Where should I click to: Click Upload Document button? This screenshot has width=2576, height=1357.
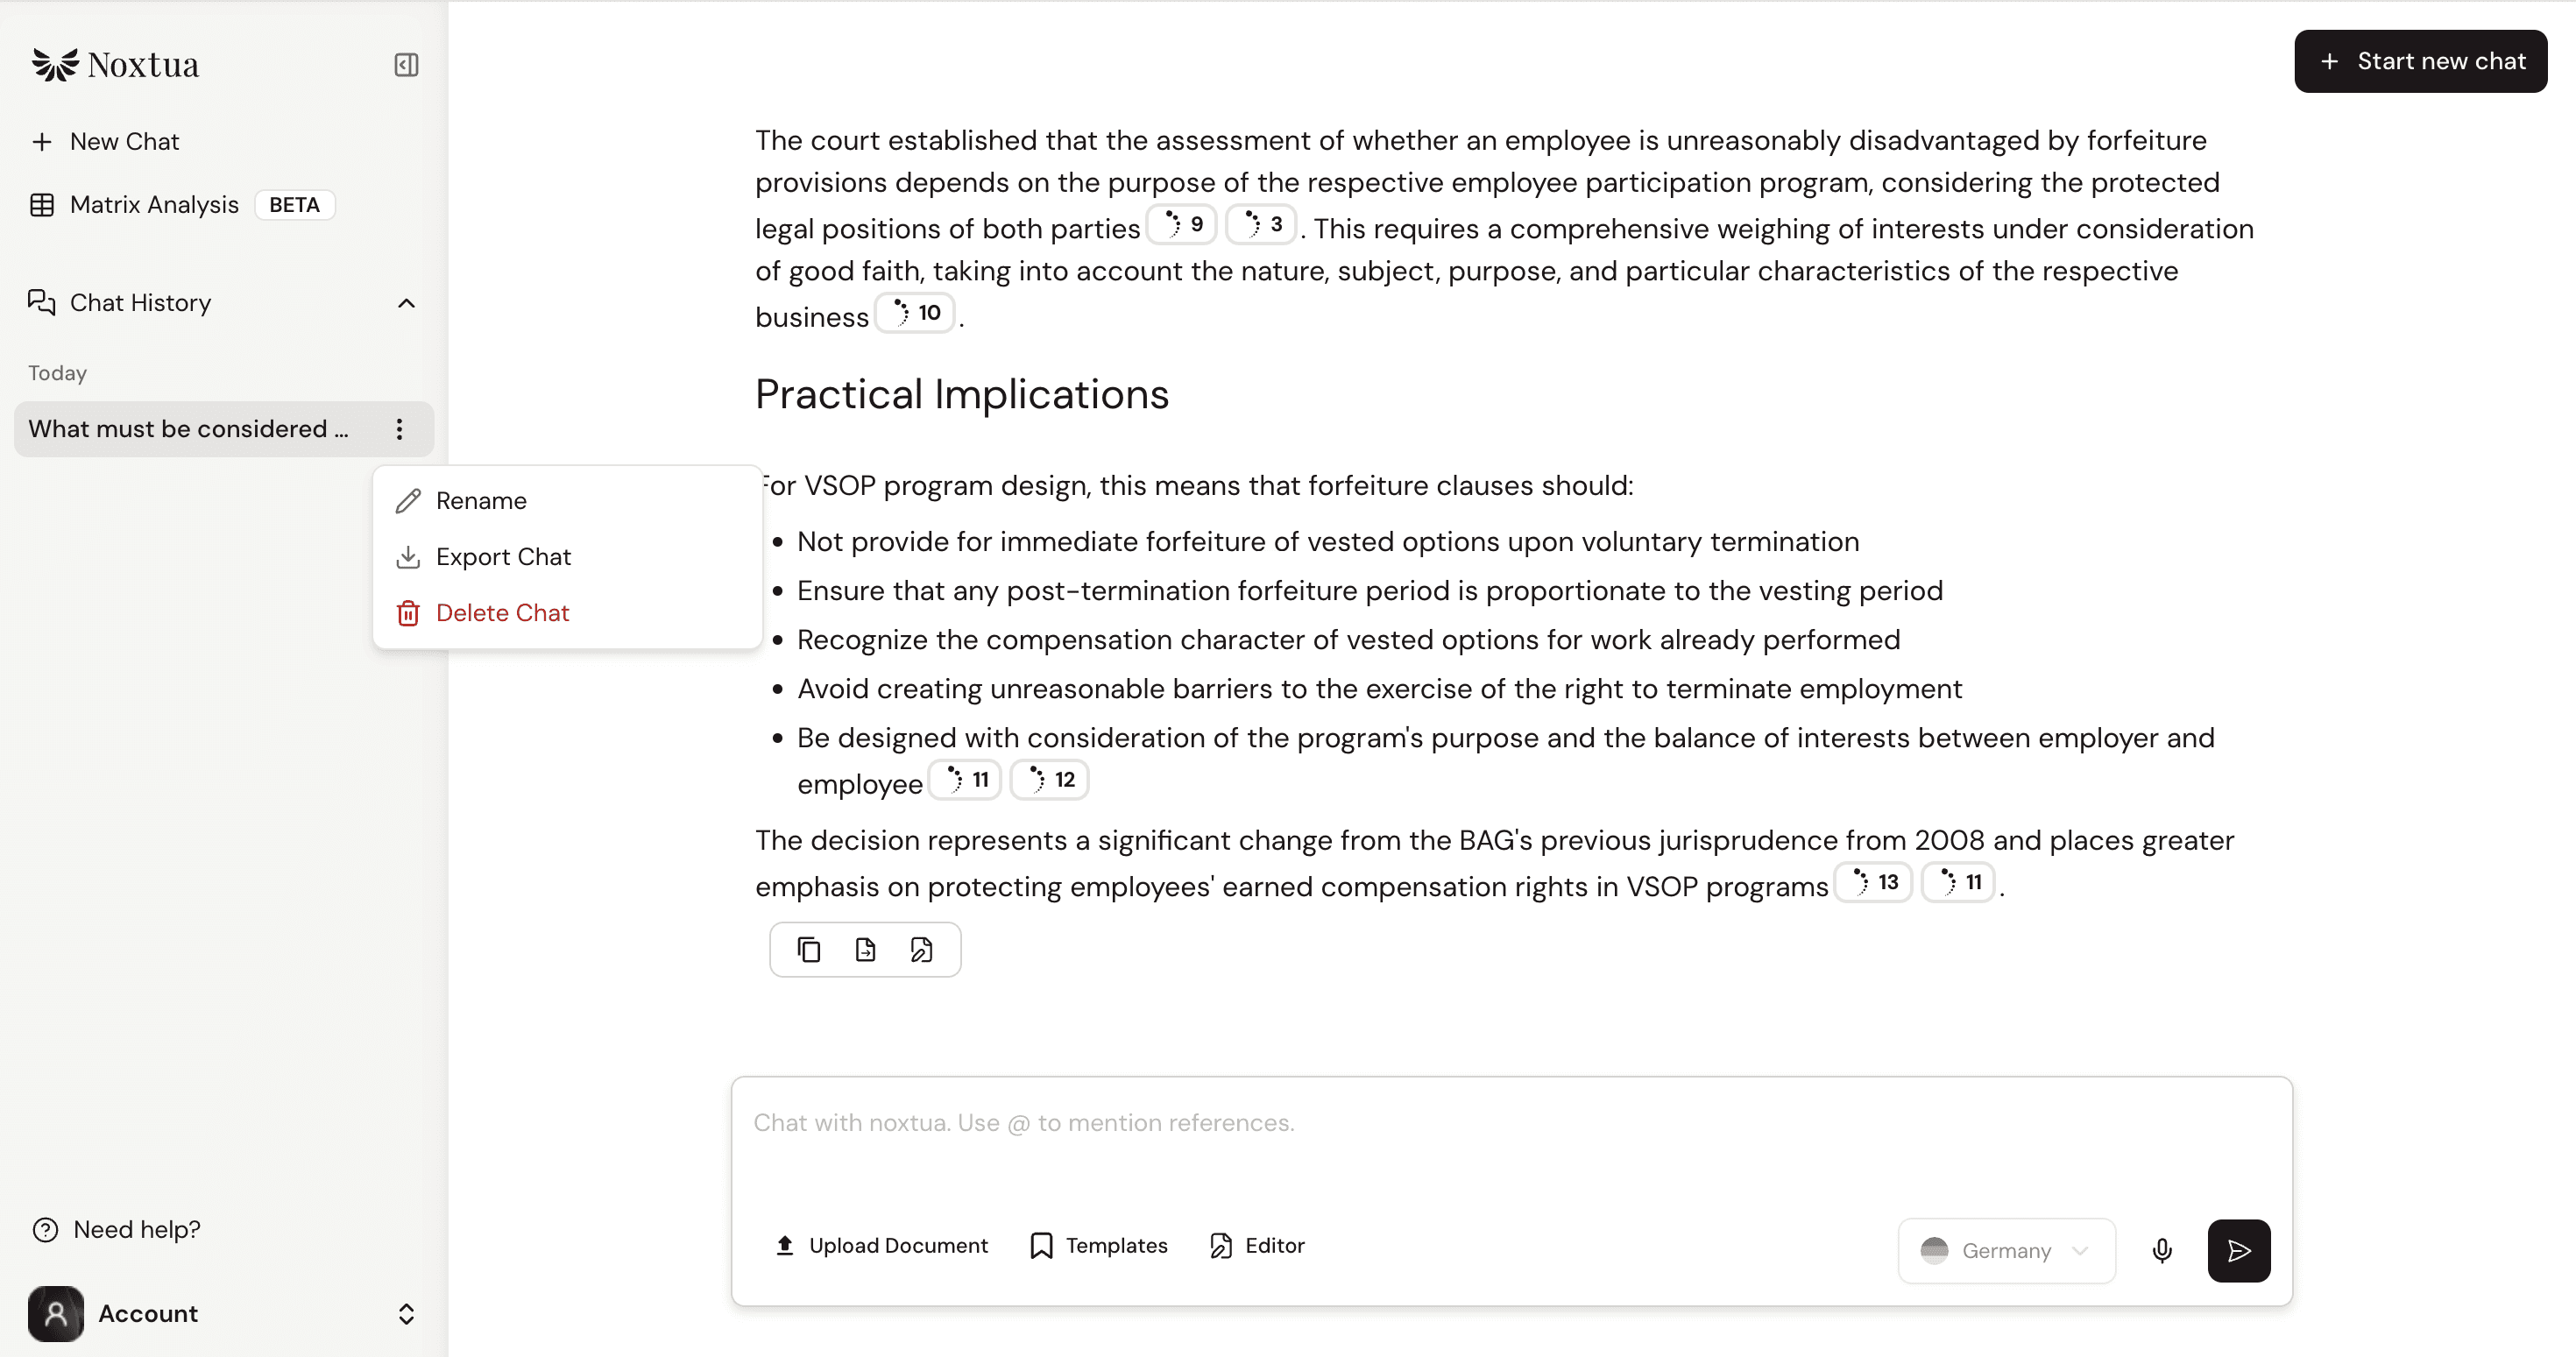coord(881,1245)
